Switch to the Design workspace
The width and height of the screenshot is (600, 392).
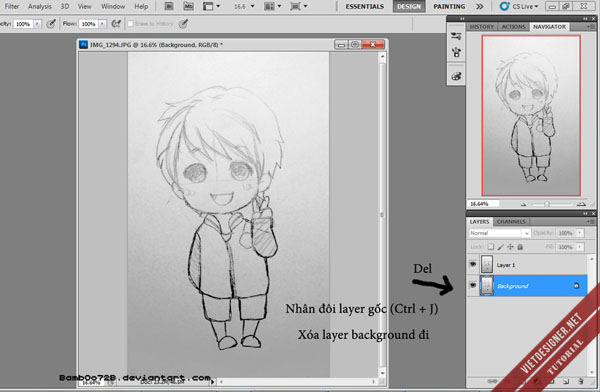point(409,7)
